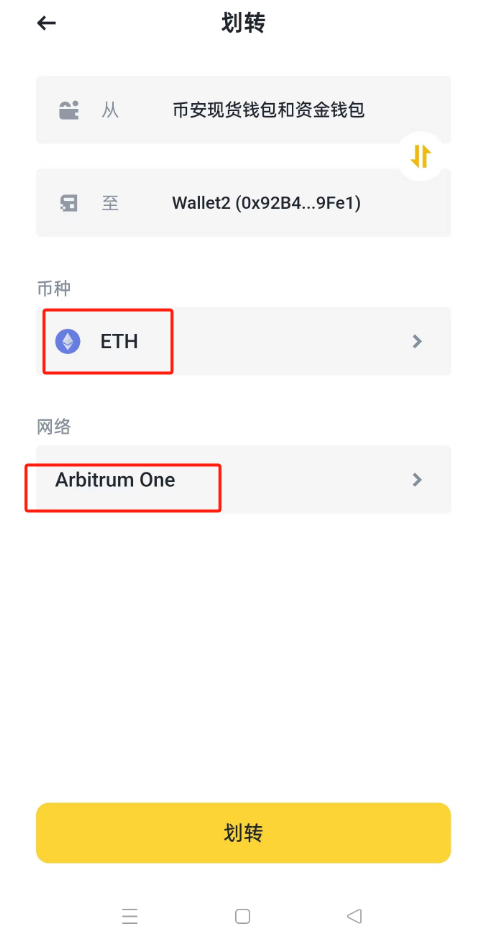Expand the ETH coin selector chevron
Screen dimensions: 486x938
click(x=418, y=342)
